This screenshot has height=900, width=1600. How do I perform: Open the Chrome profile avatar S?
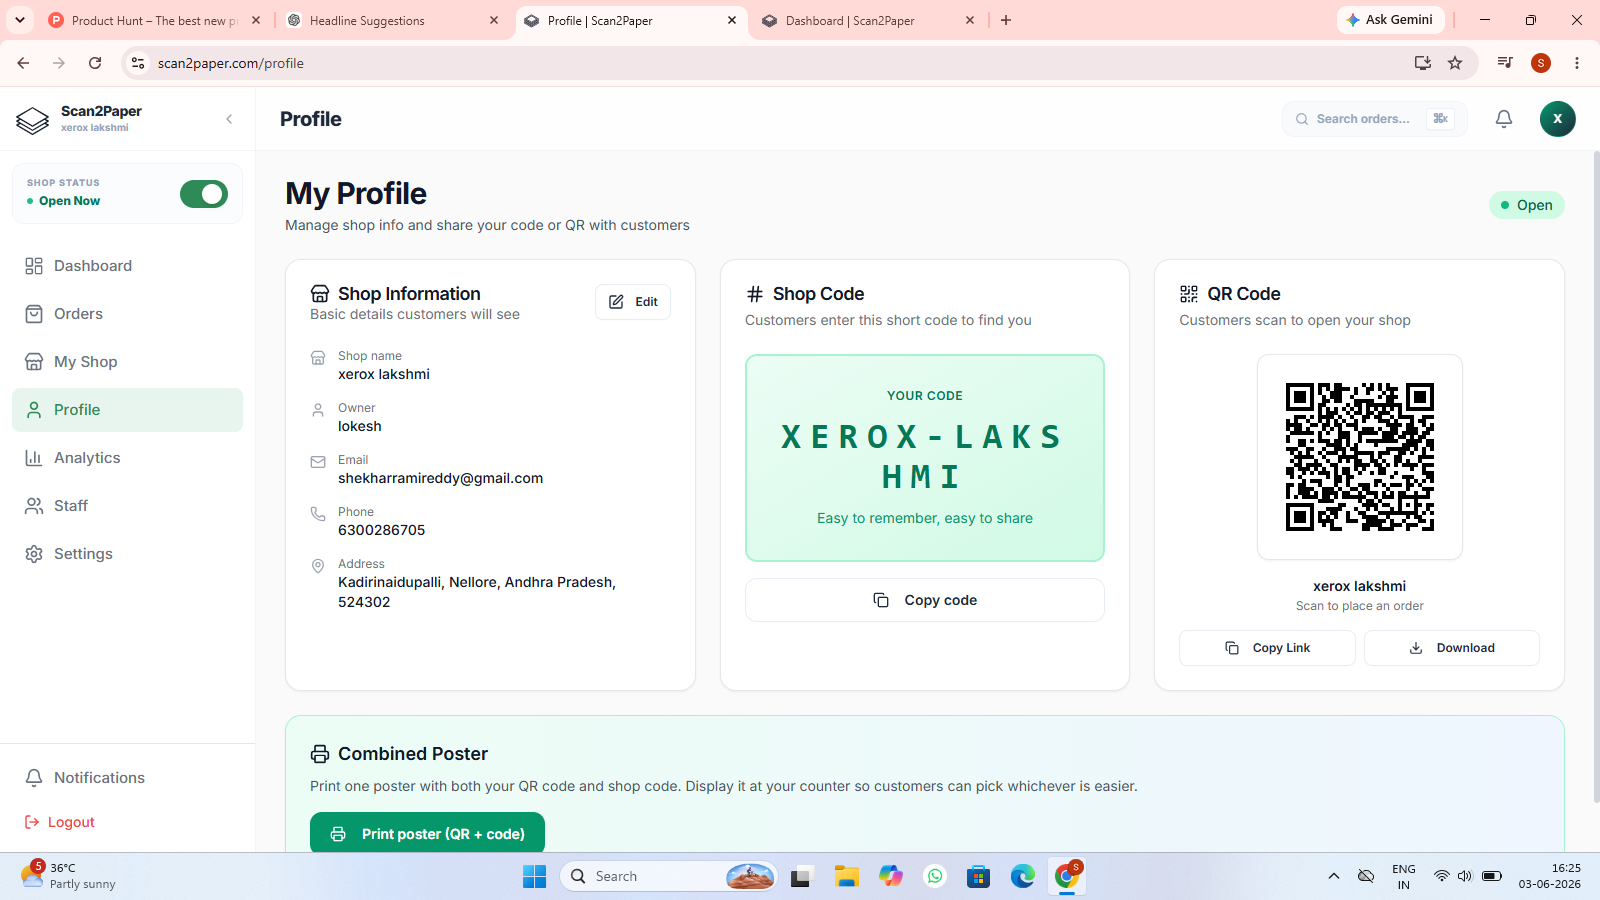click(x=1541, y=63)
